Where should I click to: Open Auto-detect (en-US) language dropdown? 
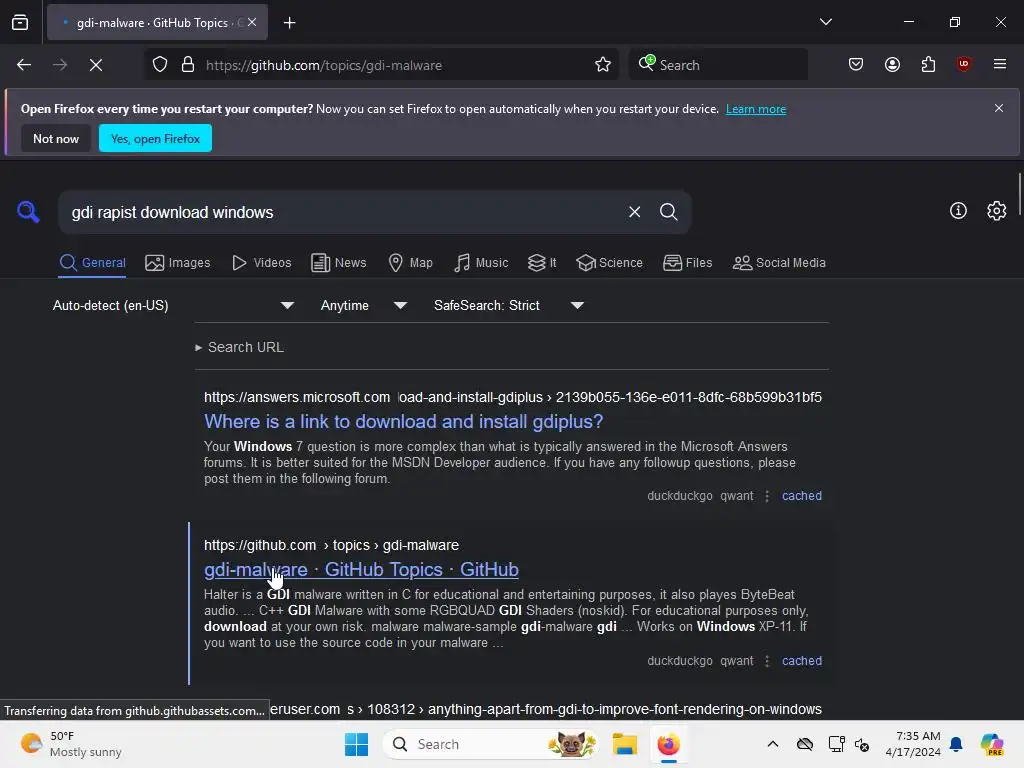173,306
